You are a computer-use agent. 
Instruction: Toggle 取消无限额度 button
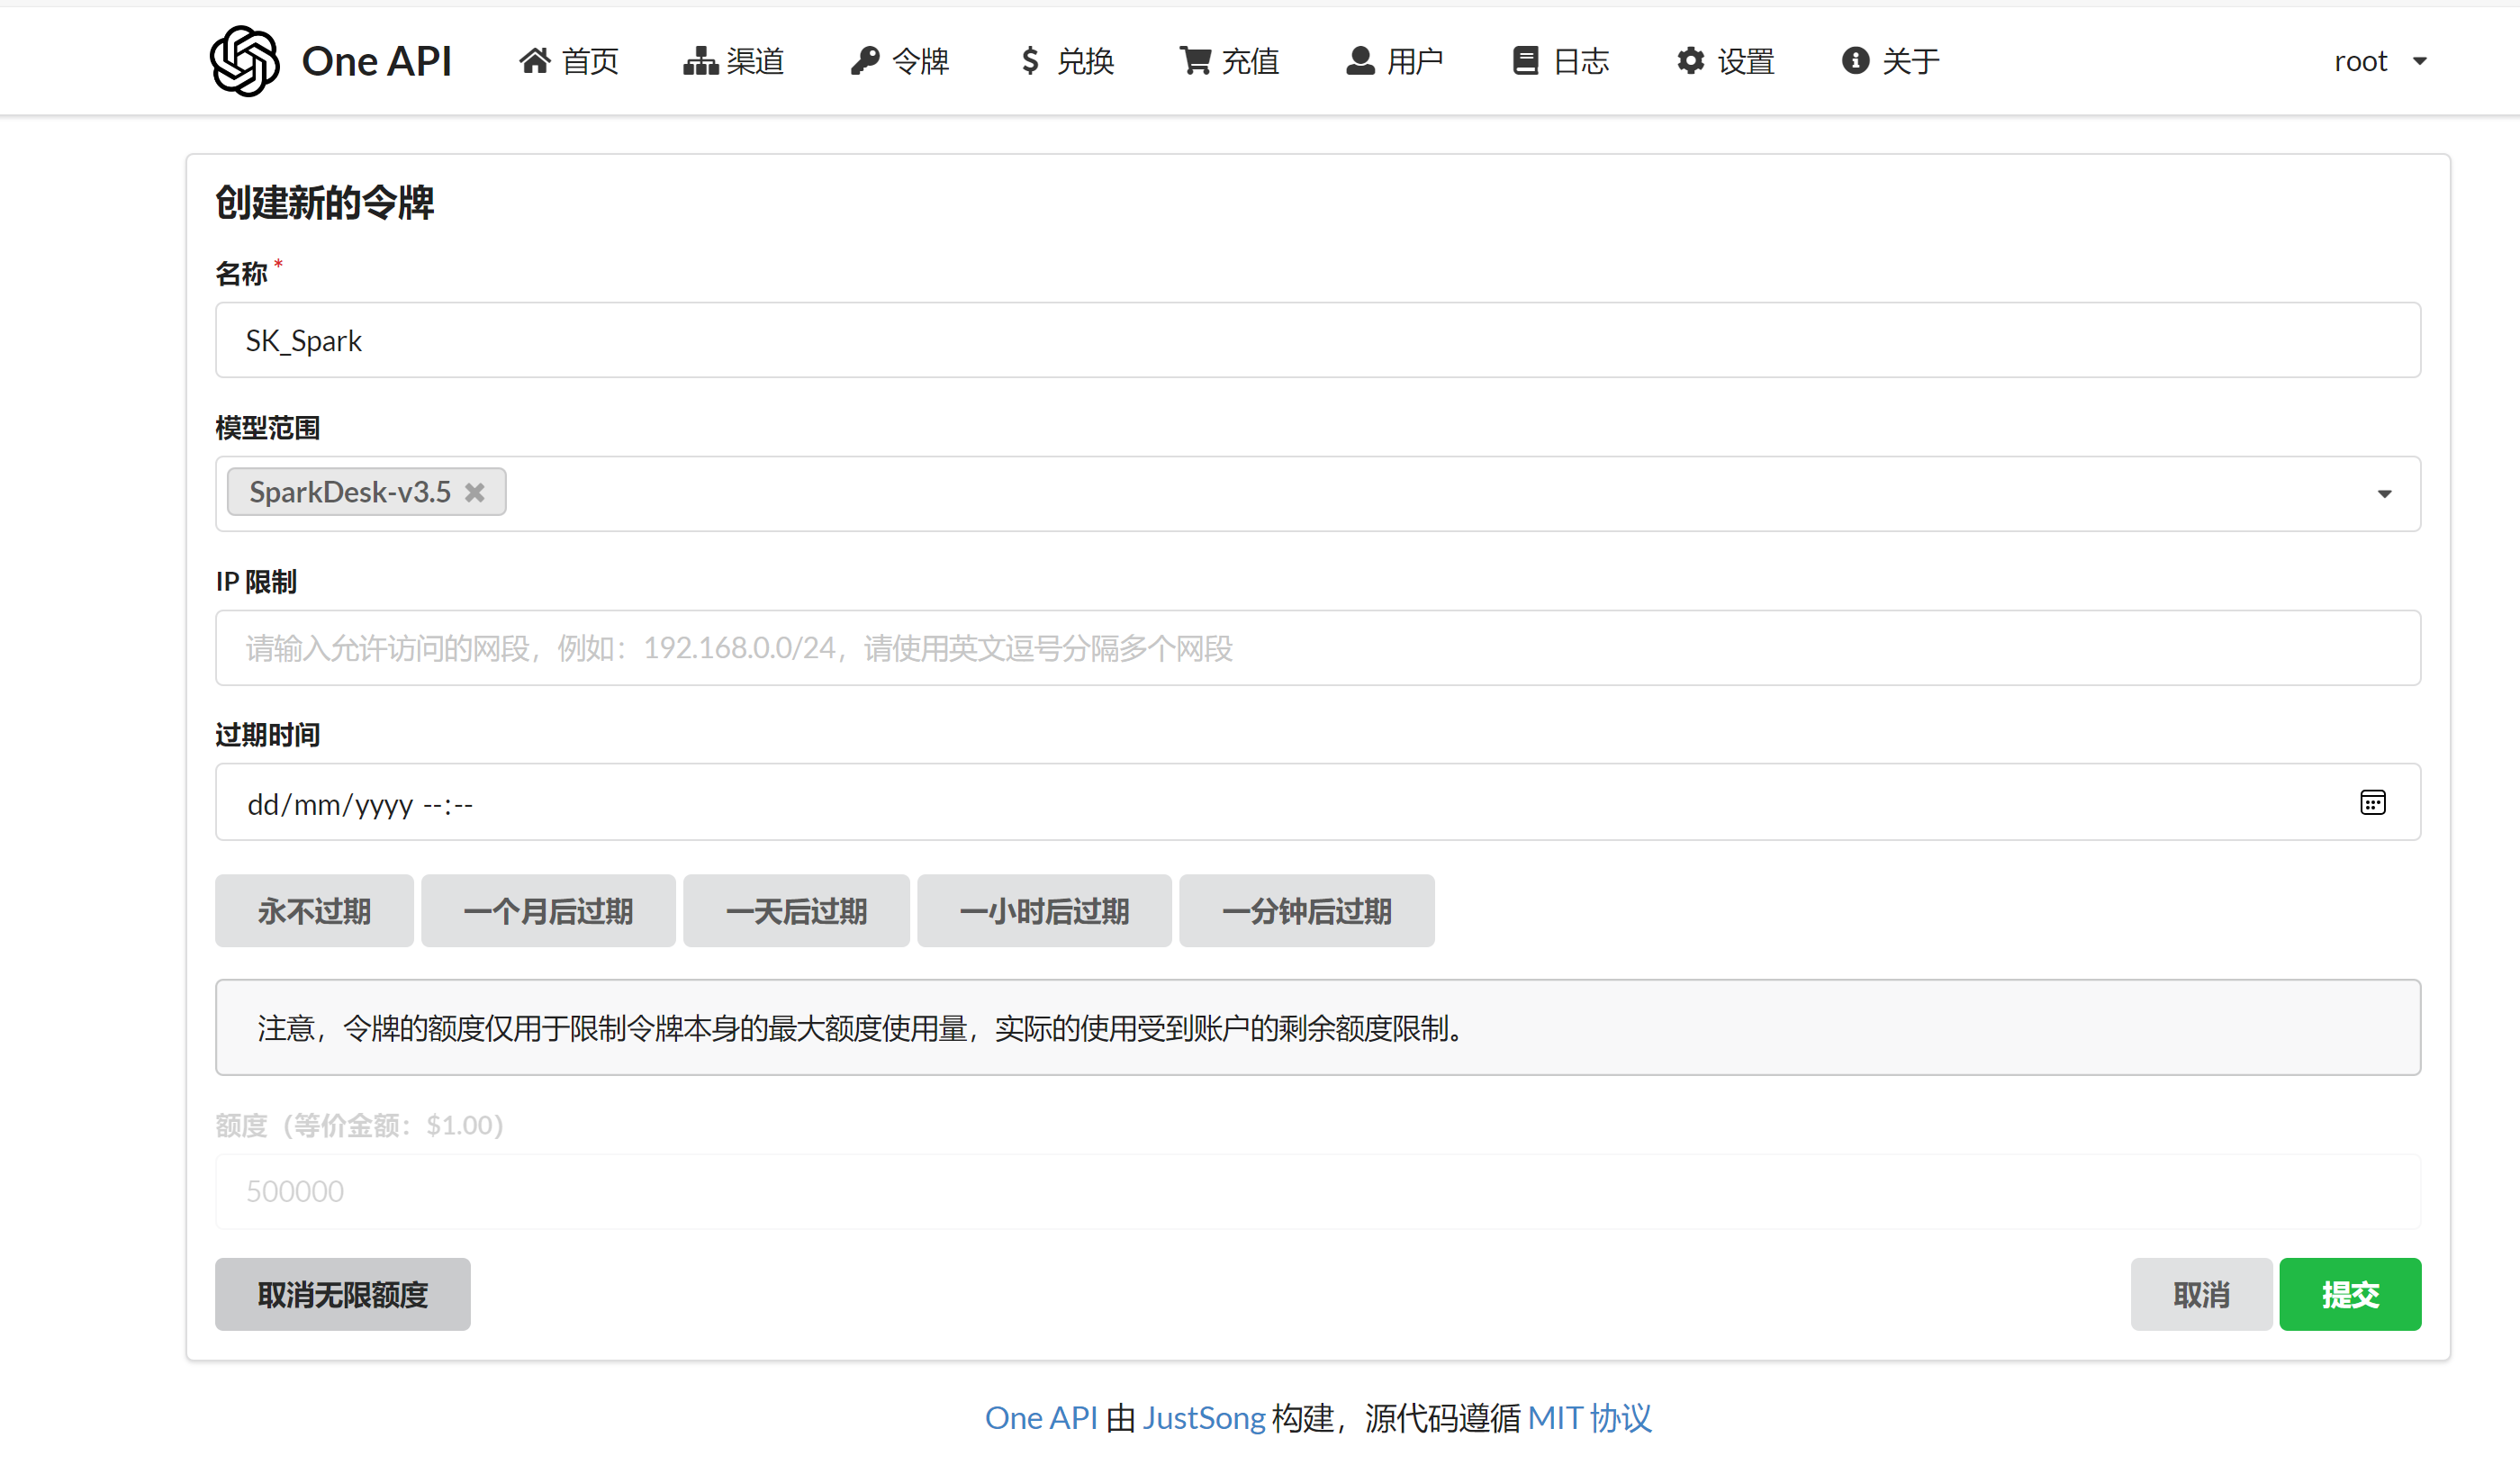pos(342,1294)
